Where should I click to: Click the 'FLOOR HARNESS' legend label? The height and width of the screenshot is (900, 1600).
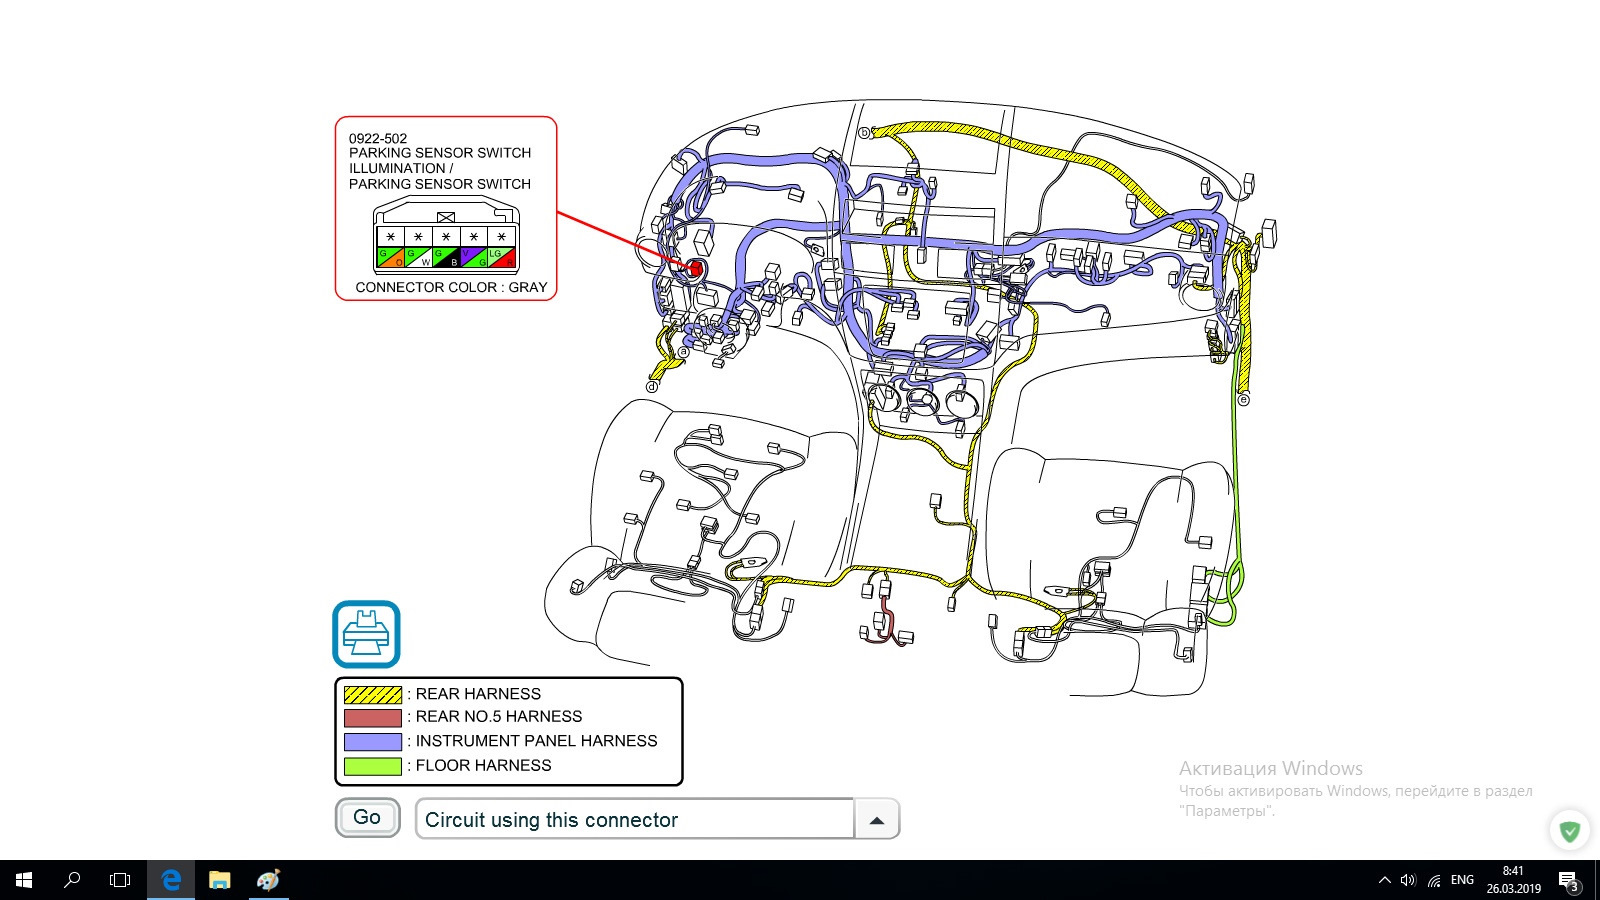483,766
